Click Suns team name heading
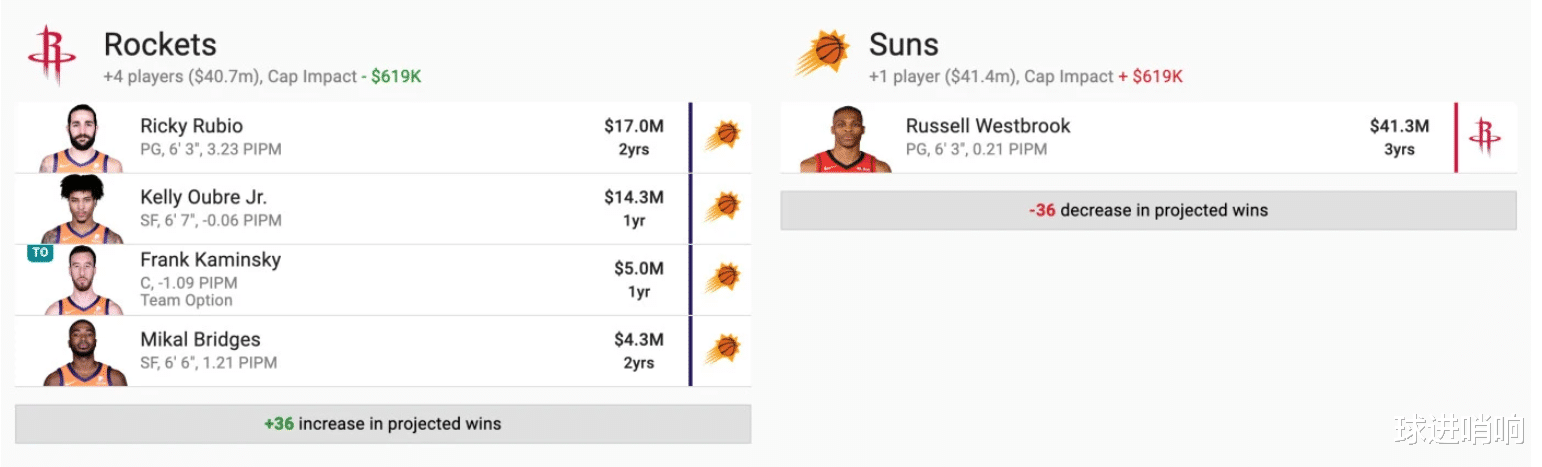This screenshot has height=467, width=1542. coord(904,45)
